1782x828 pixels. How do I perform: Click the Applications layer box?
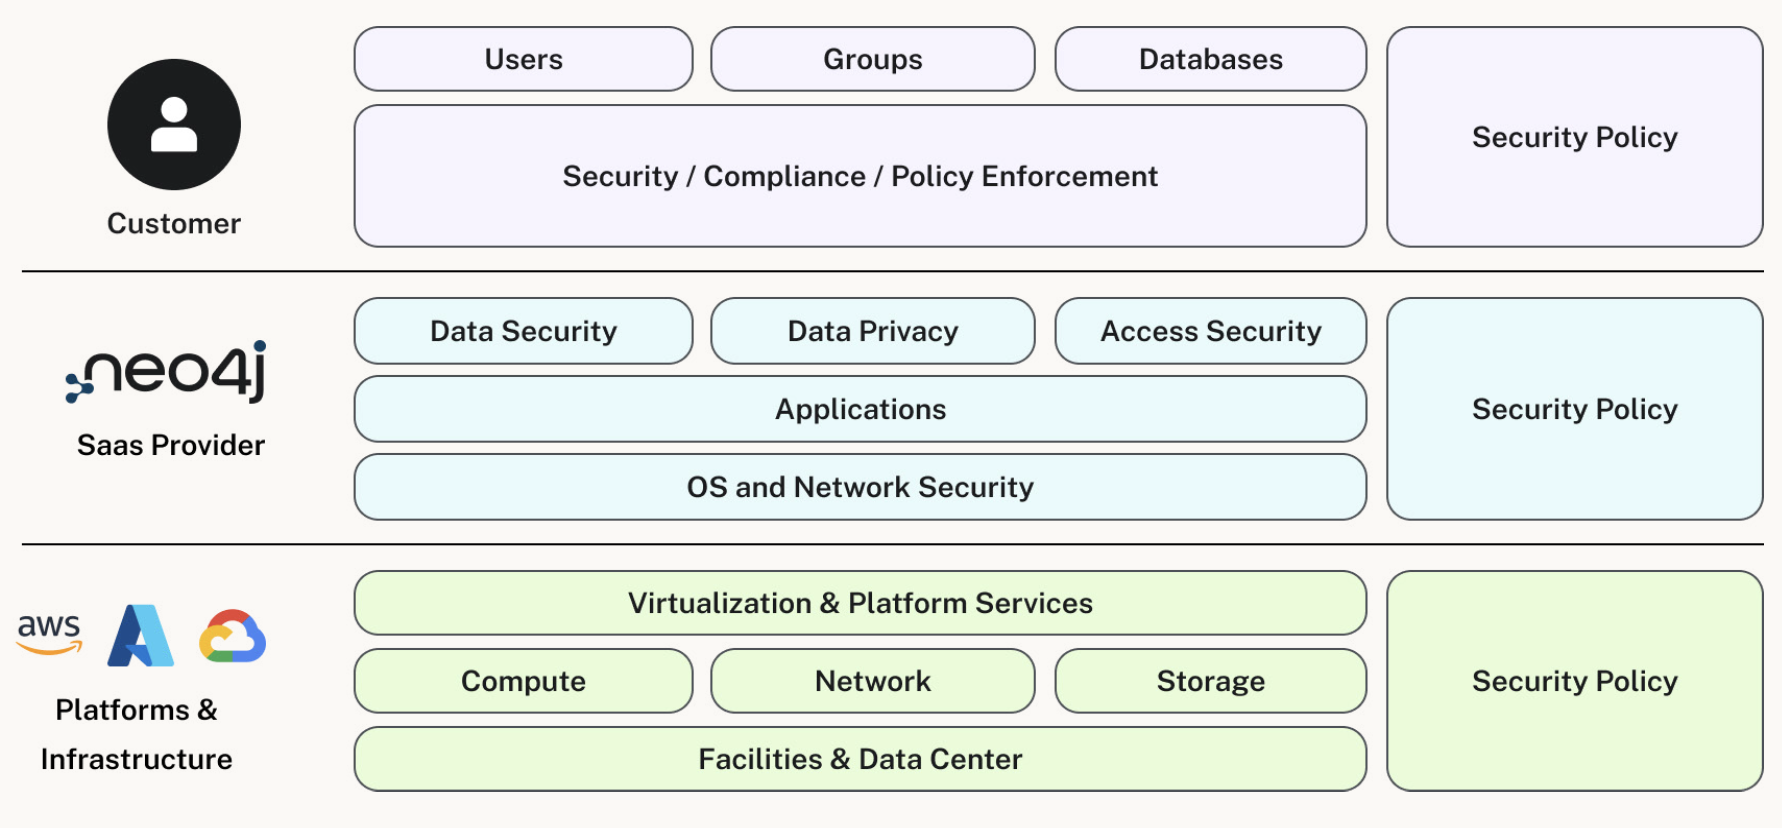click(x=860, y=410)
